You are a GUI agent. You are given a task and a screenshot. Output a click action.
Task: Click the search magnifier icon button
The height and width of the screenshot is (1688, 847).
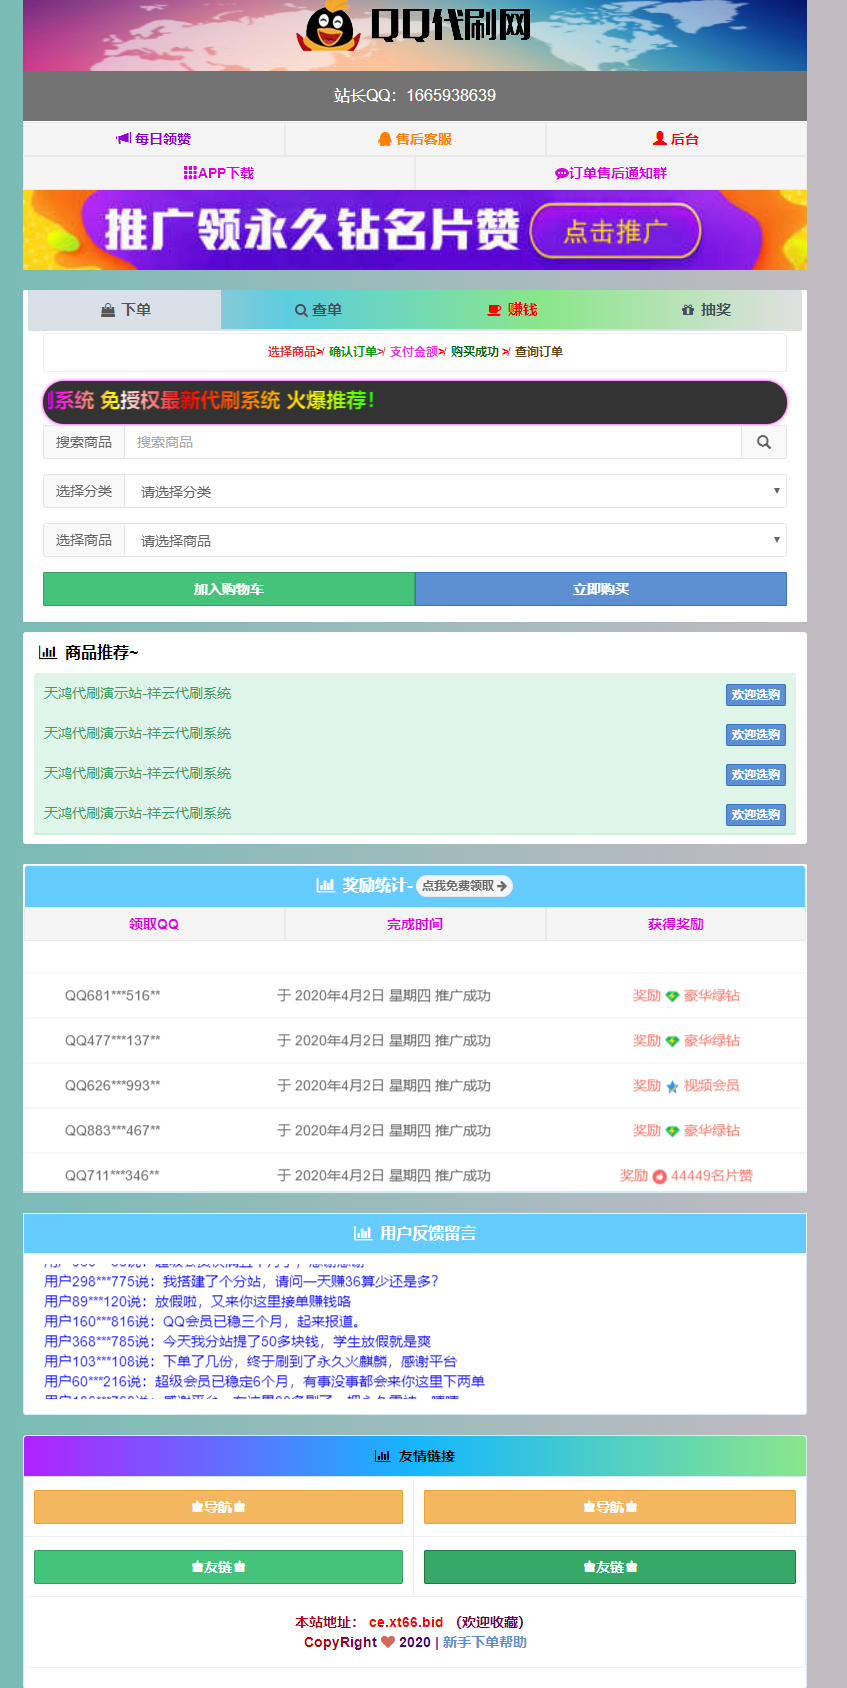click(x=764, y=442)
